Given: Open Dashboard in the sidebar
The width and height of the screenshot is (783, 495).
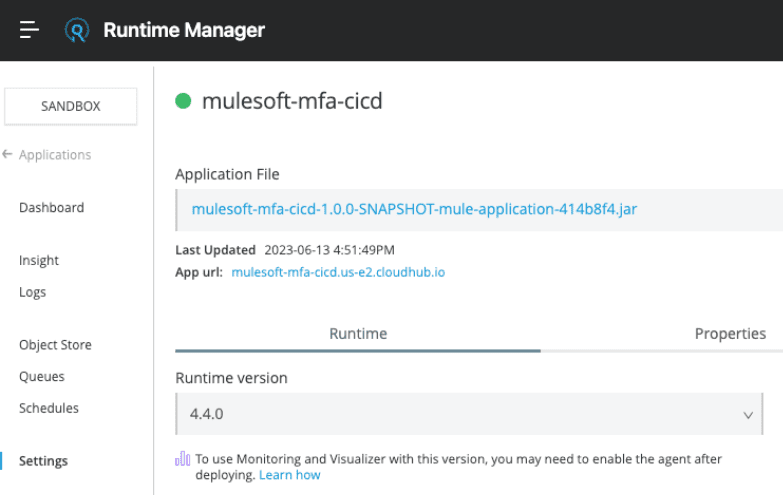Looking at the screenshot, I should click(x=51, y=207).
